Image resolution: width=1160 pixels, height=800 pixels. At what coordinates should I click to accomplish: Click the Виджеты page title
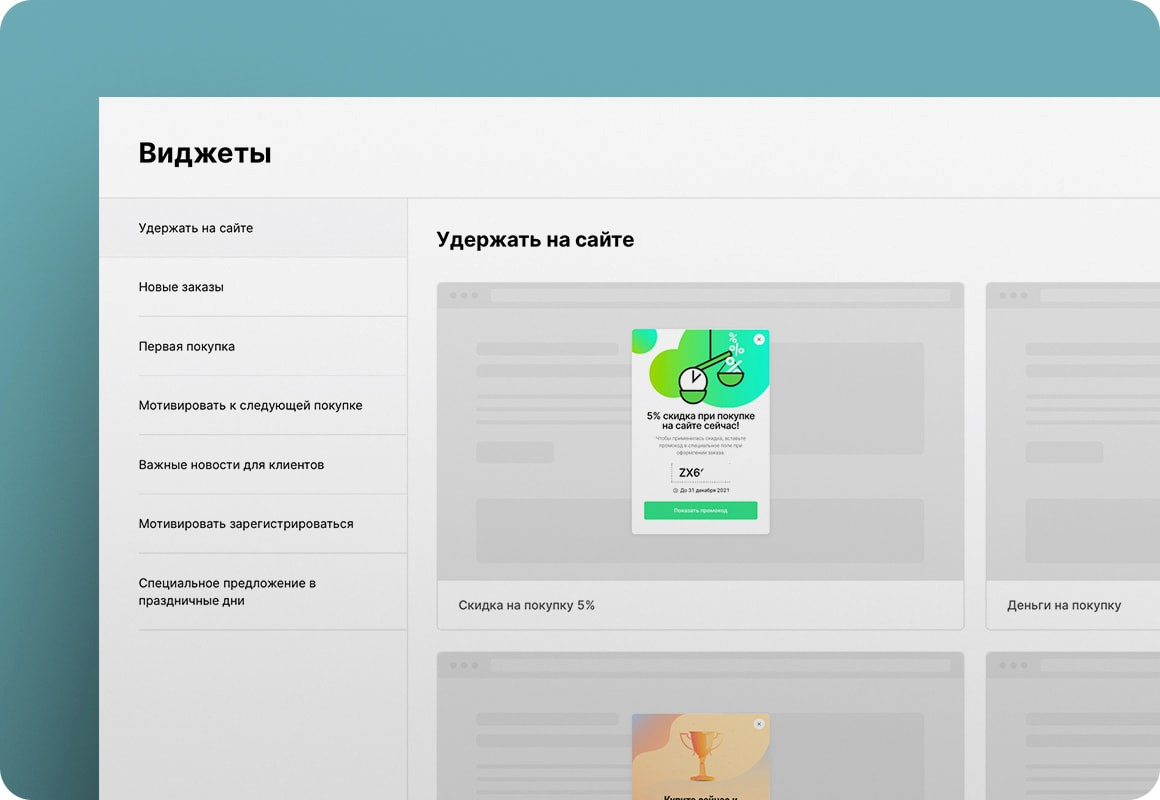click(x=205, y=153)
